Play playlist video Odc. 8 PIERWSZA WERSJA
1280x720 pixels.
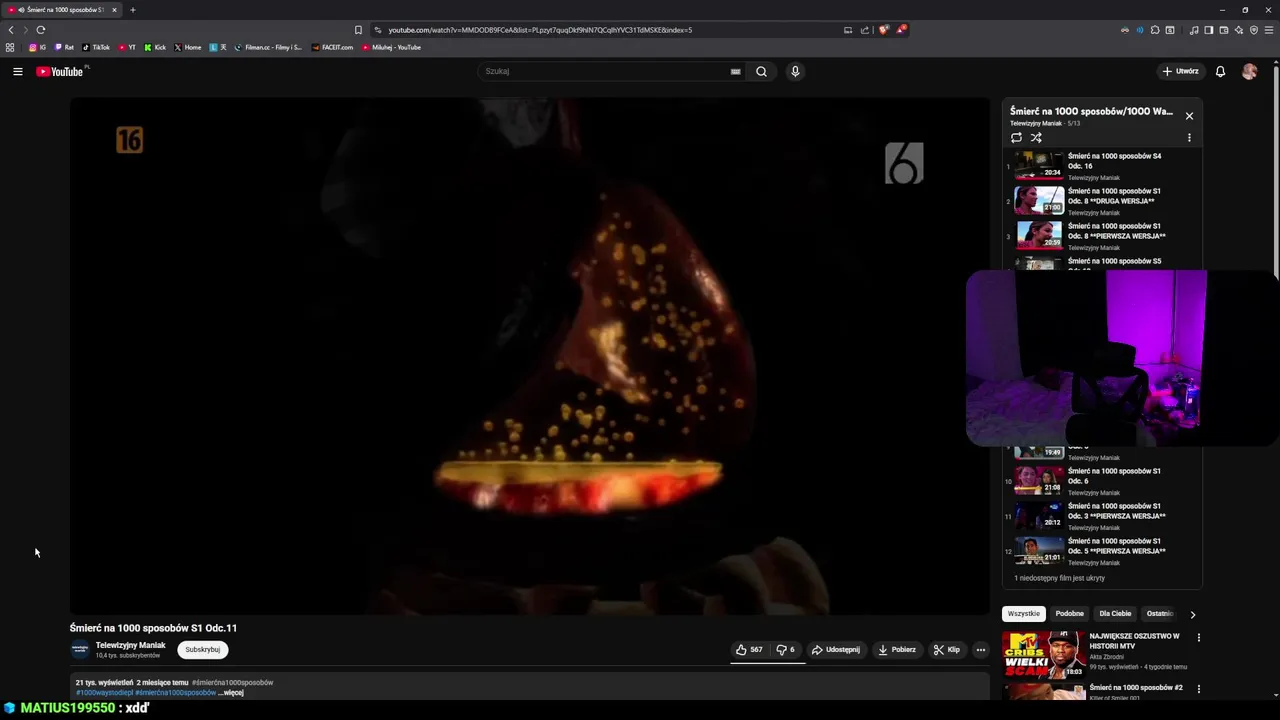(x=1102, y=236)
